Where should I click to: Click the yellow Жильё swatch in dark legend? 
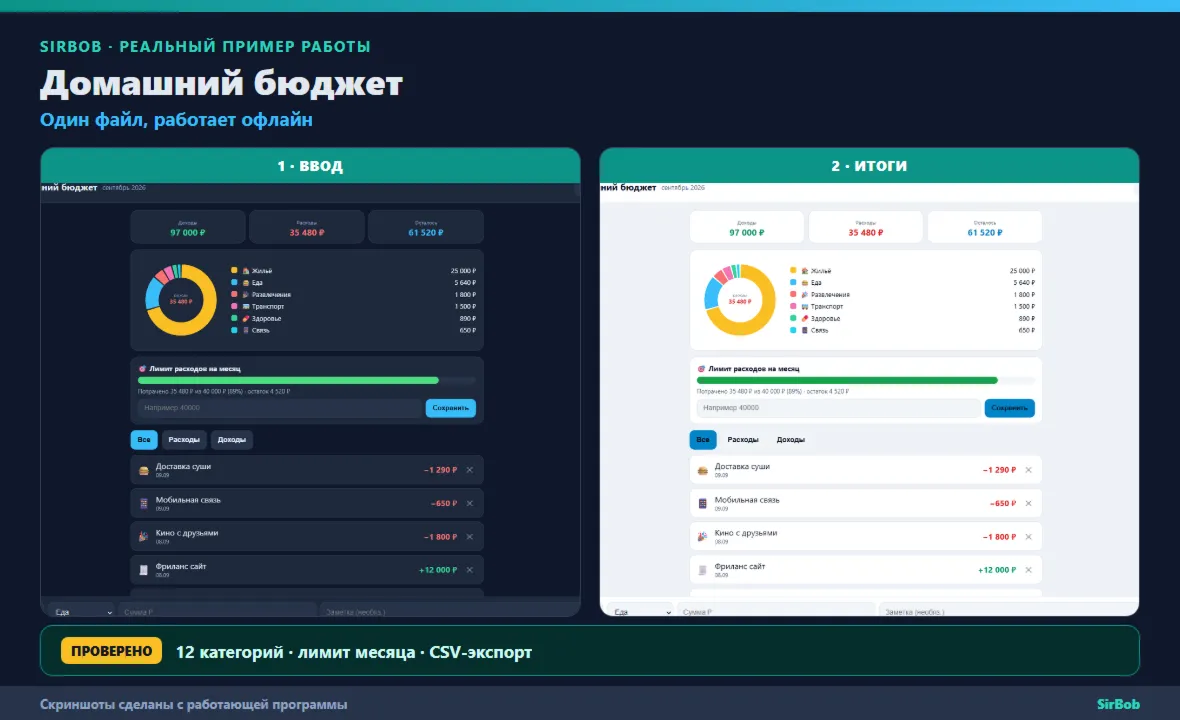coord(234,270)
